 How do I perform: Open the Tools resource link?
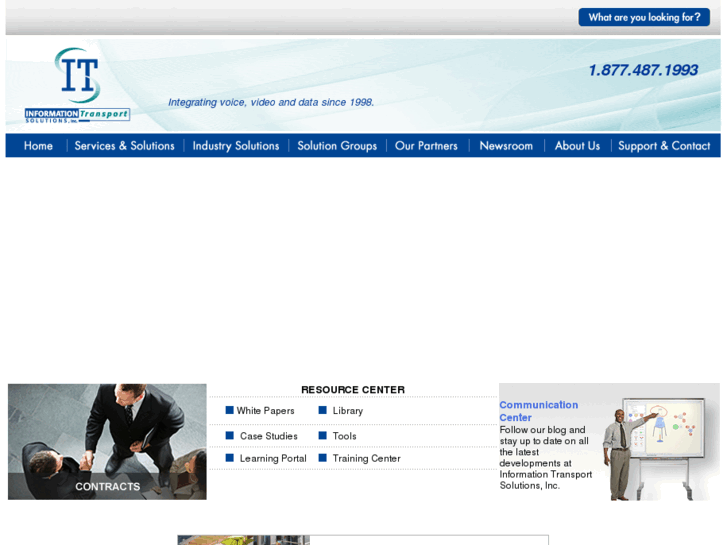point(344,436)
